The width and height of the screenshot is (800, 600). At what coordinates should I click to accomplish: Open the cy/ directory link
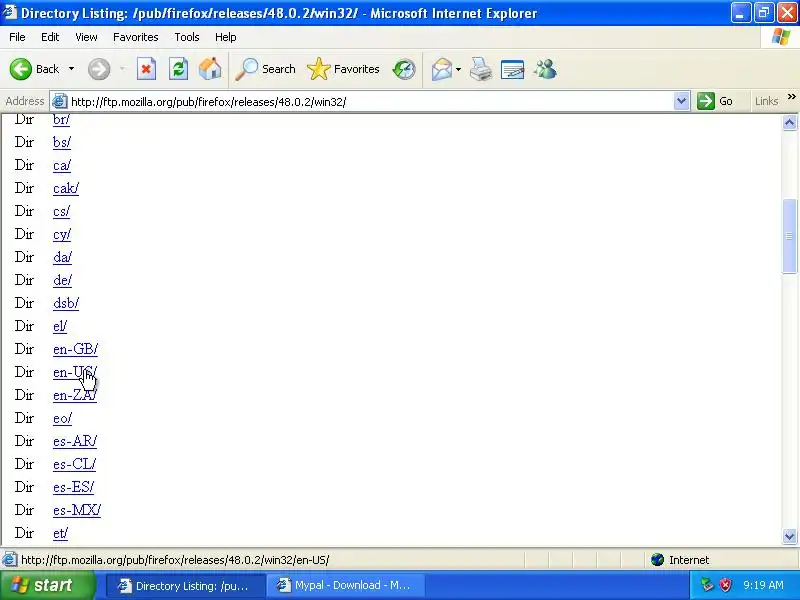(x=62, y=235)
